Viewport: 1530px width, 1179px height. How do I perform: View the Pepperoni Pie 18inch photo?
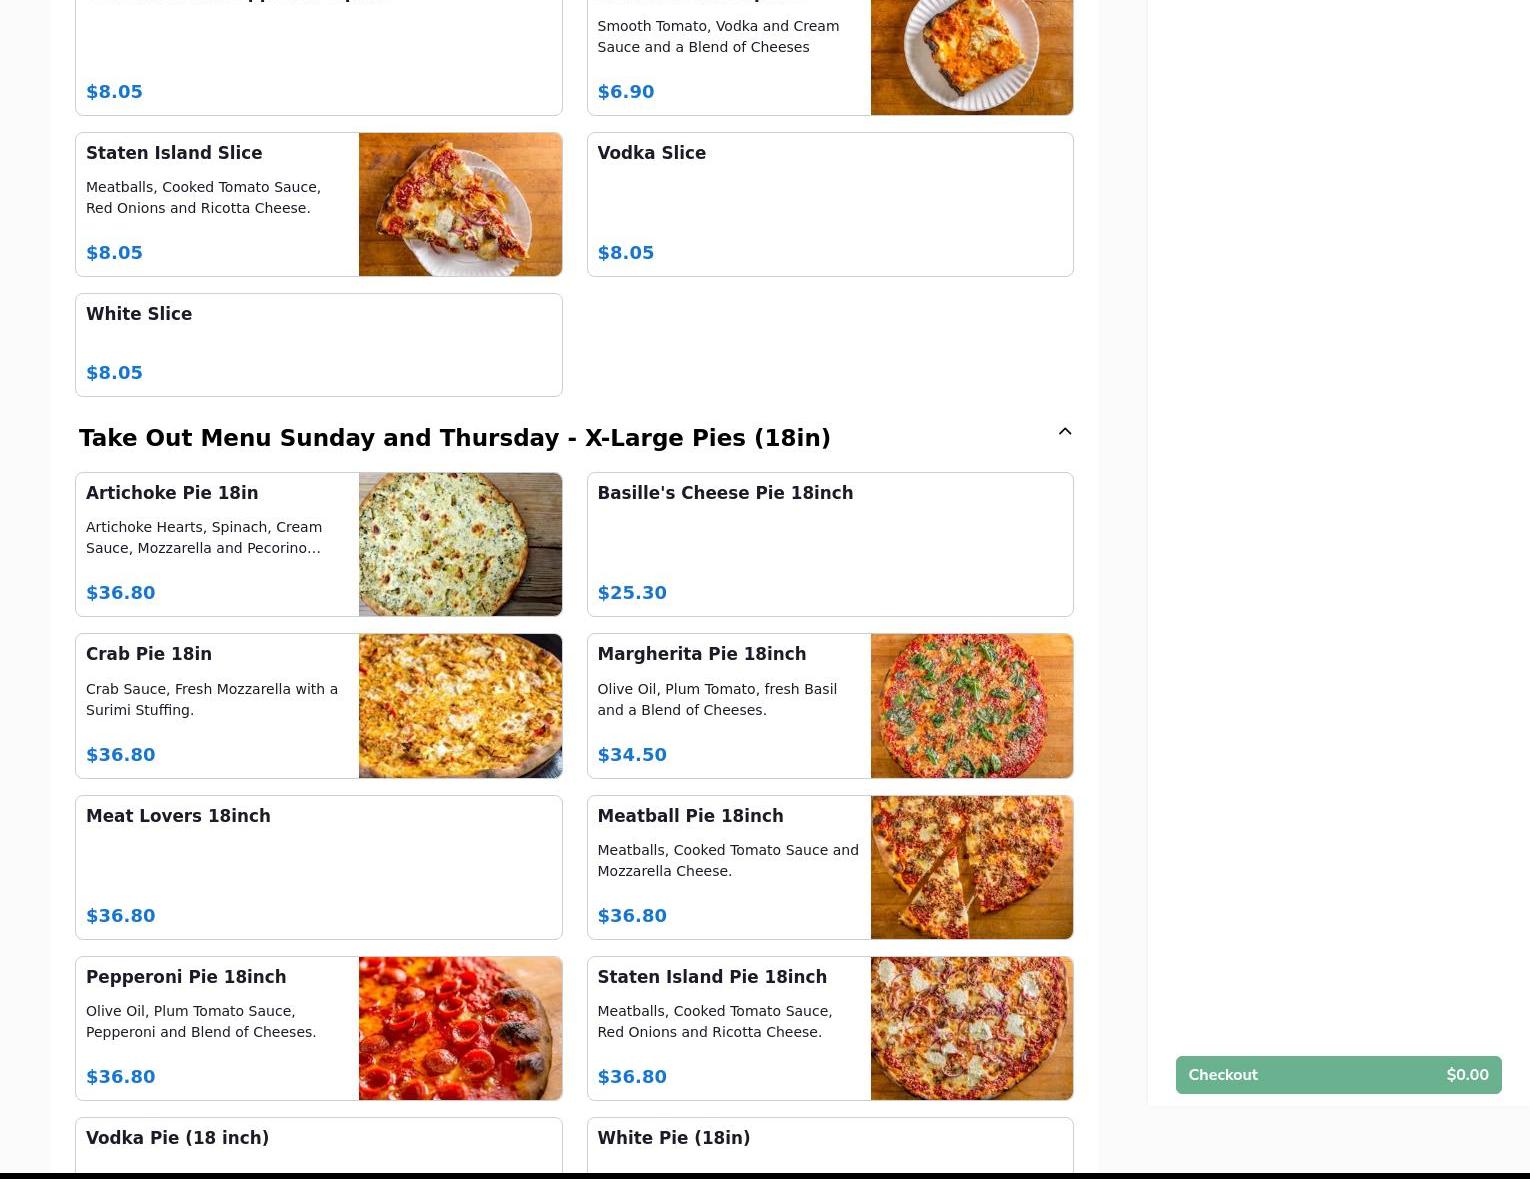[460, 1028]
